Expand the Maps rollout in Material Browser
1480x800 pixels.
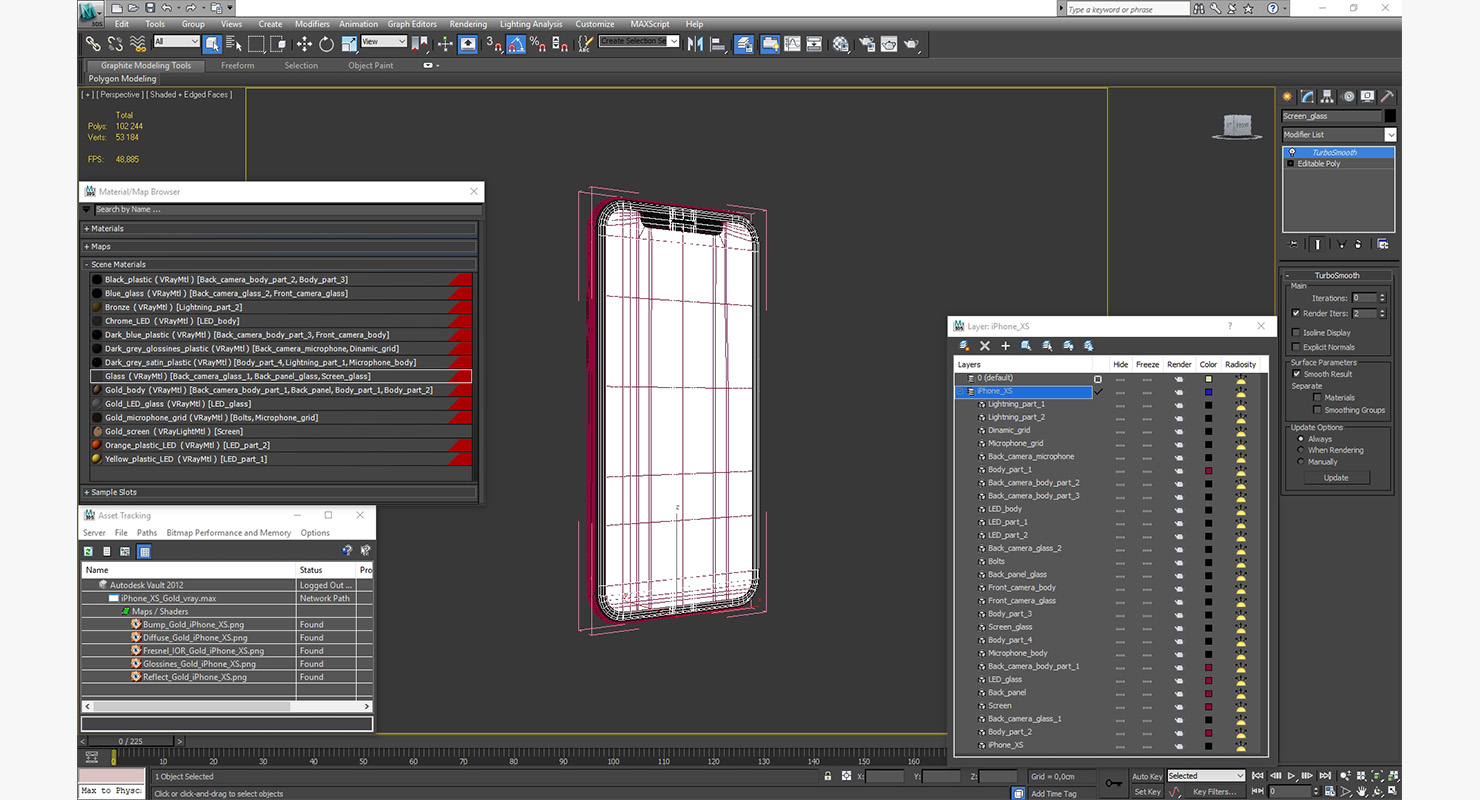tap(279, 247)
